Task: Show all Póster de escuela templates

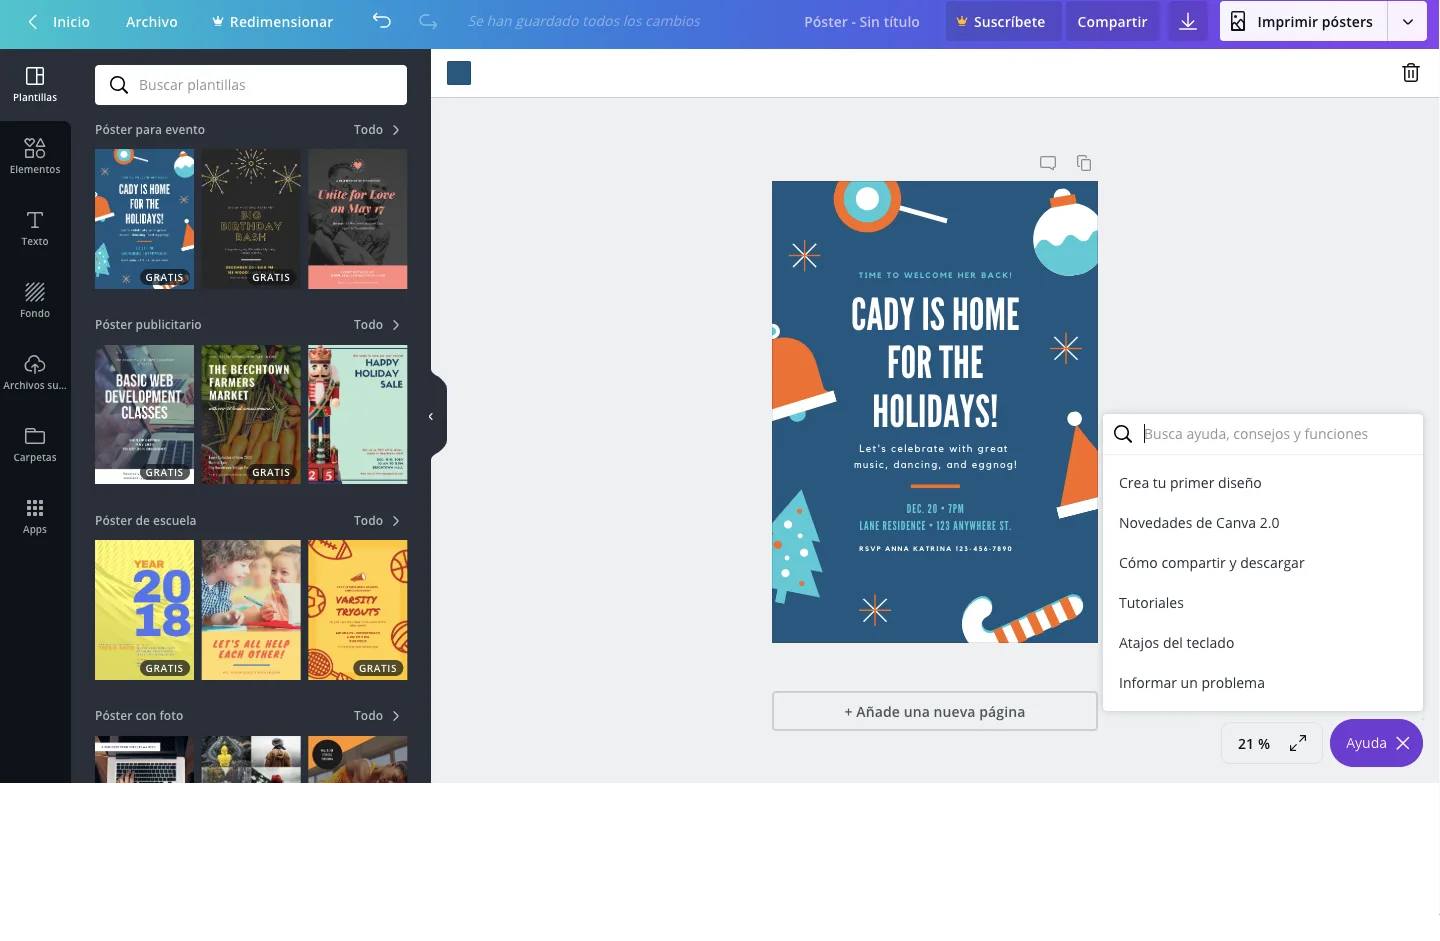Action: 377,521
